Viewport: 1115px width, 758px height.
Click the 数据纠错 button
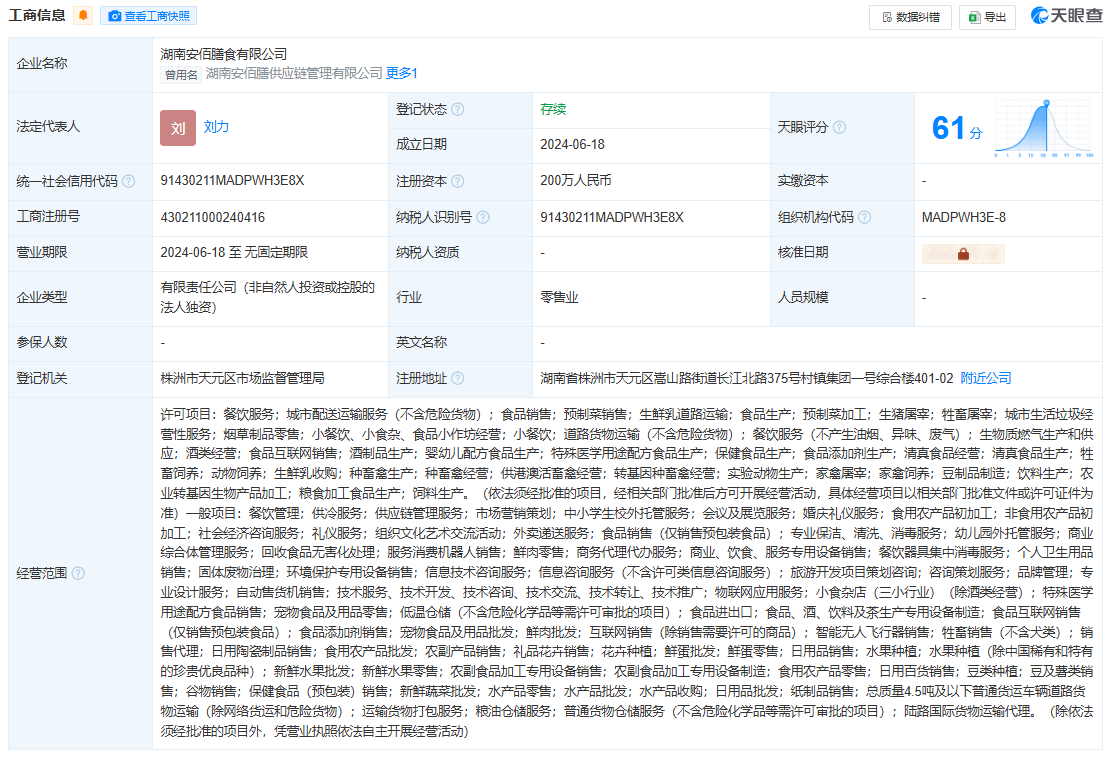click(910, 17)
